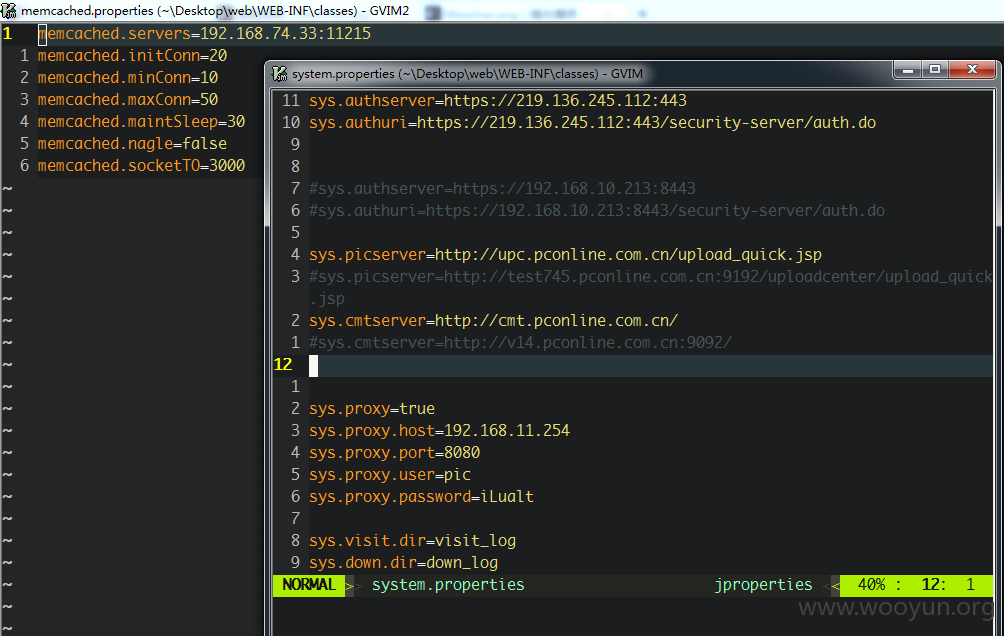Click the sys.down.dir=down_log line
The height and width of the screenshot is (636, 1004).
pos(403,562)
